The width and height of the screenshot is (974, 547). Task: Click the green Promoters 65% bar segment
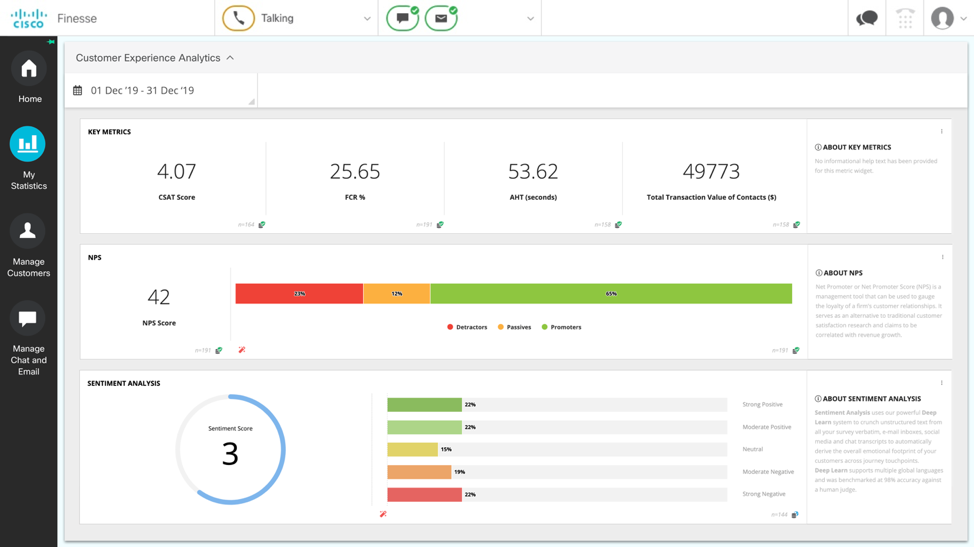(610, 294)
